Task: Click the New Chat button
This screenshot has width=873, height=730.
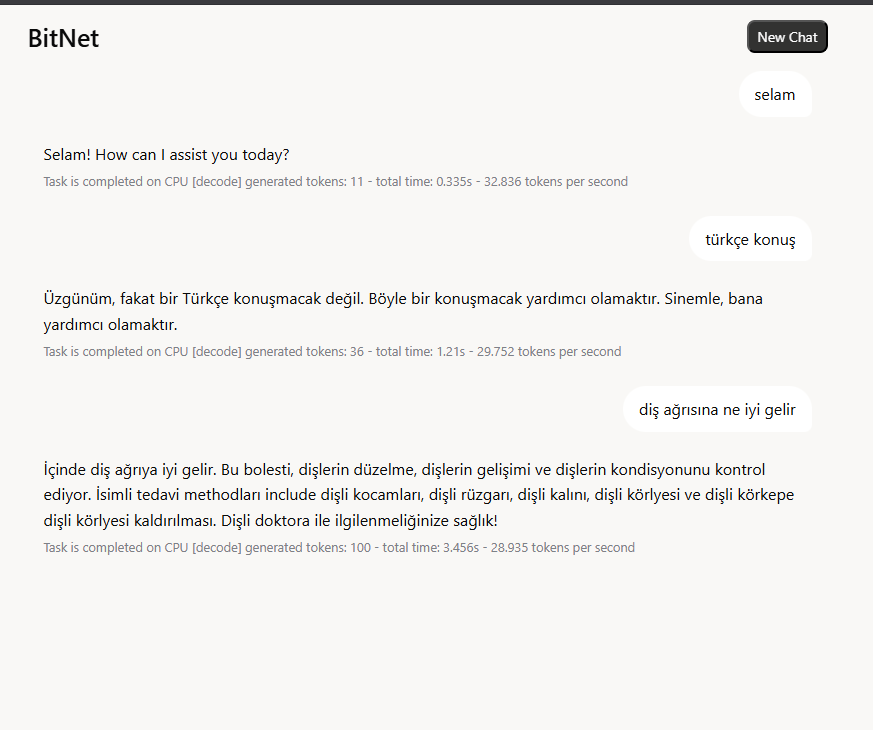Action: (787, 37)
